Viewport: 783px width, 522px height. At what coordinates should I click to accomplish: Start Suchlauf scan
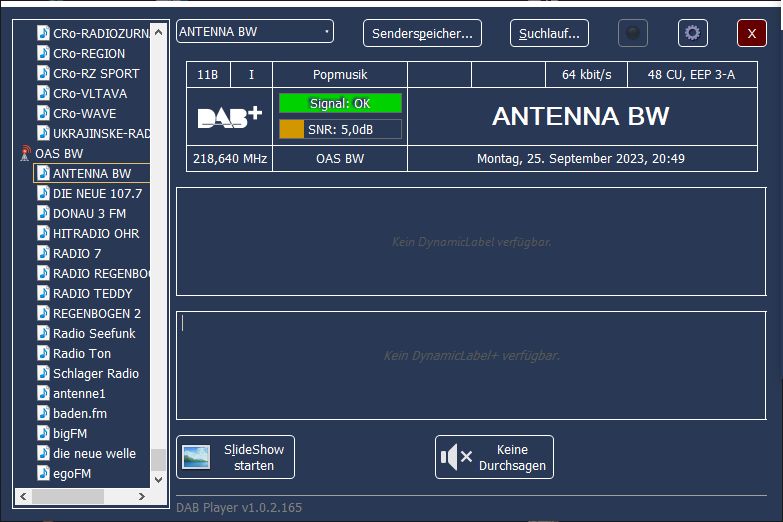click(549, 33)
